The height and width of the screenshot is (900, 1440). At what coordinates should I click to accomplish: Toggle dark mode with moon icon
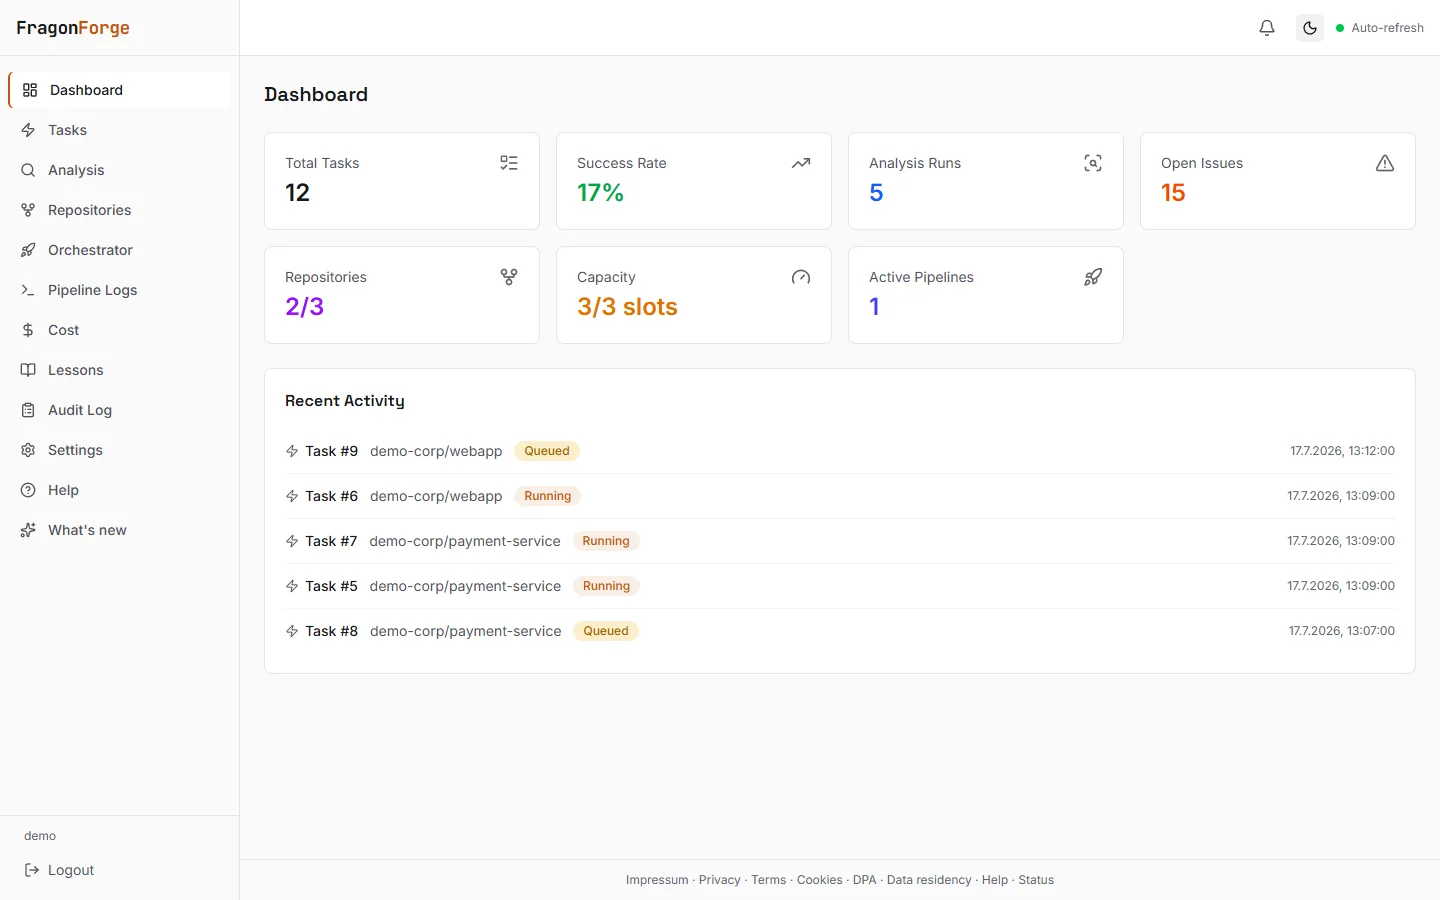1310,28
